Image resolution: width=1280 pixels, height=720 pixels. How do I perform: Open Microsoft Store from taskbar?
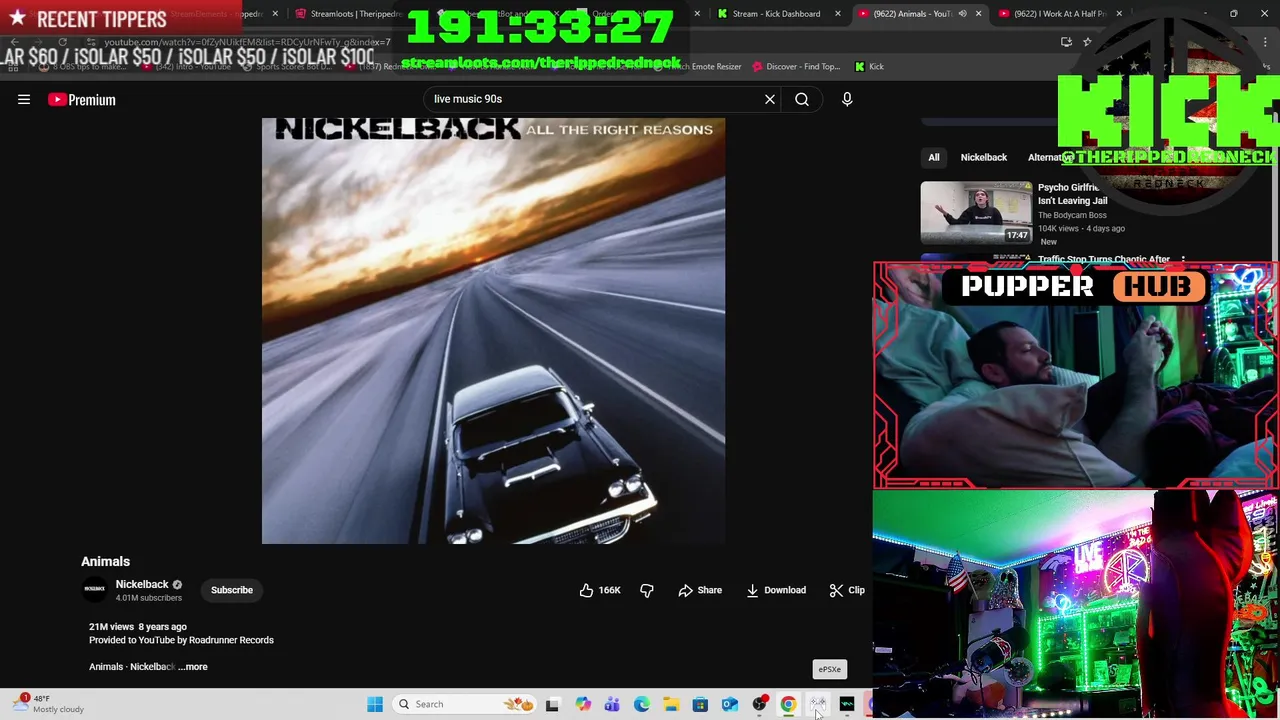click(700, 704)
